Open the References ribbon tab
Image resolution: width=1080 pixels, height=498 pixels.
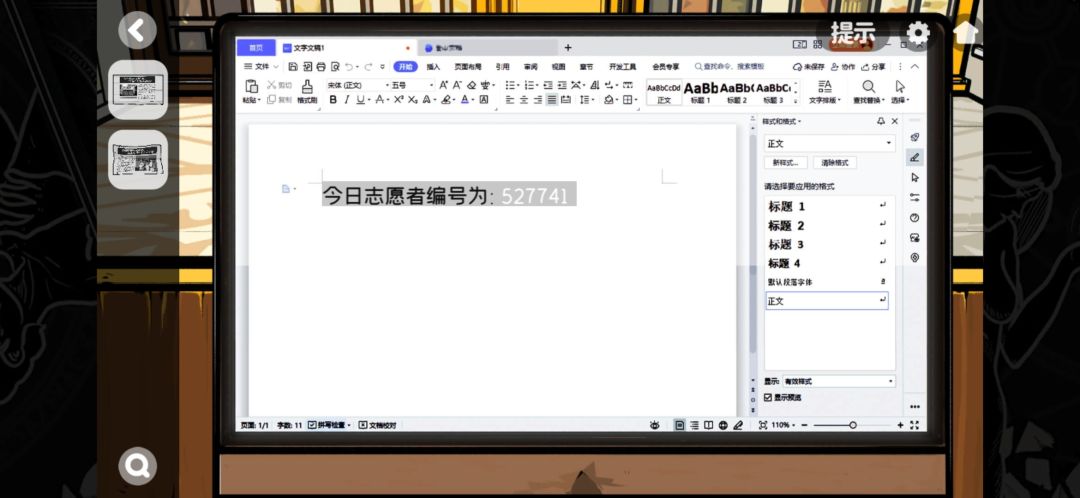coord(502,67)
